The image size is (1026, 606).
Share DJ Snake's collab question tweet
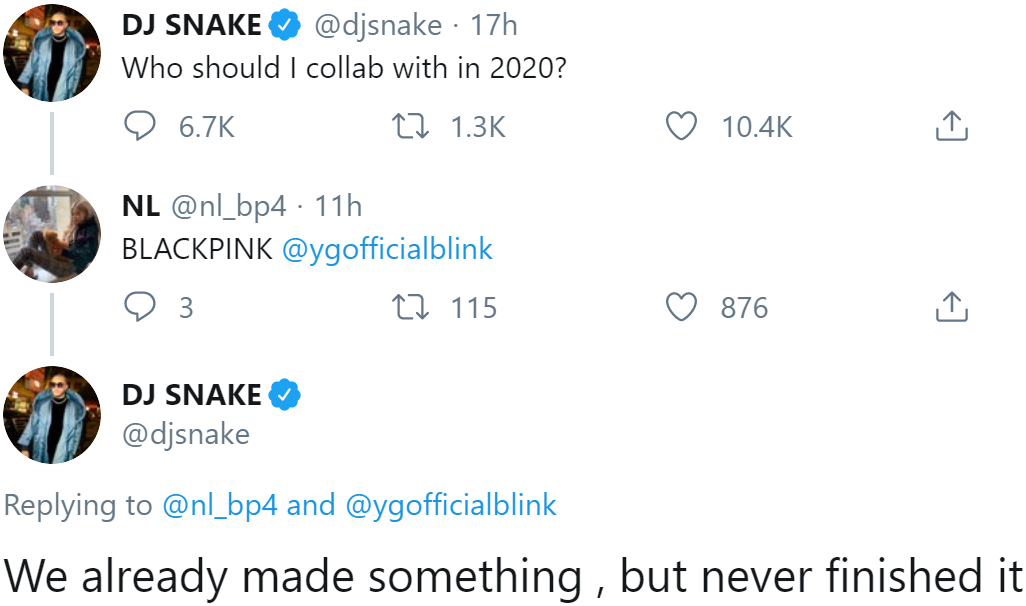pos(951,126)
